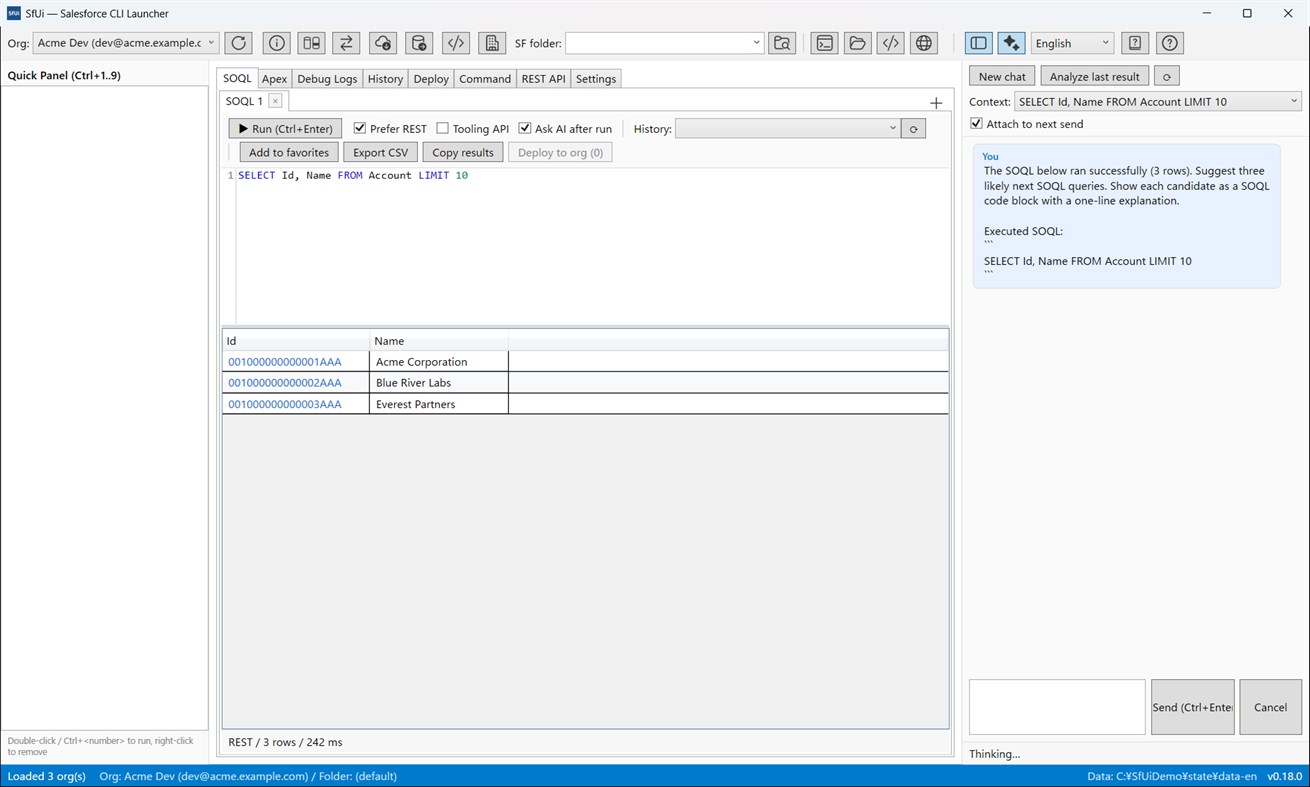Image resolution: width=1310 pixels, height=787 pixels.
Task: Open the terminal console icon
Action: tap(824, 43)
